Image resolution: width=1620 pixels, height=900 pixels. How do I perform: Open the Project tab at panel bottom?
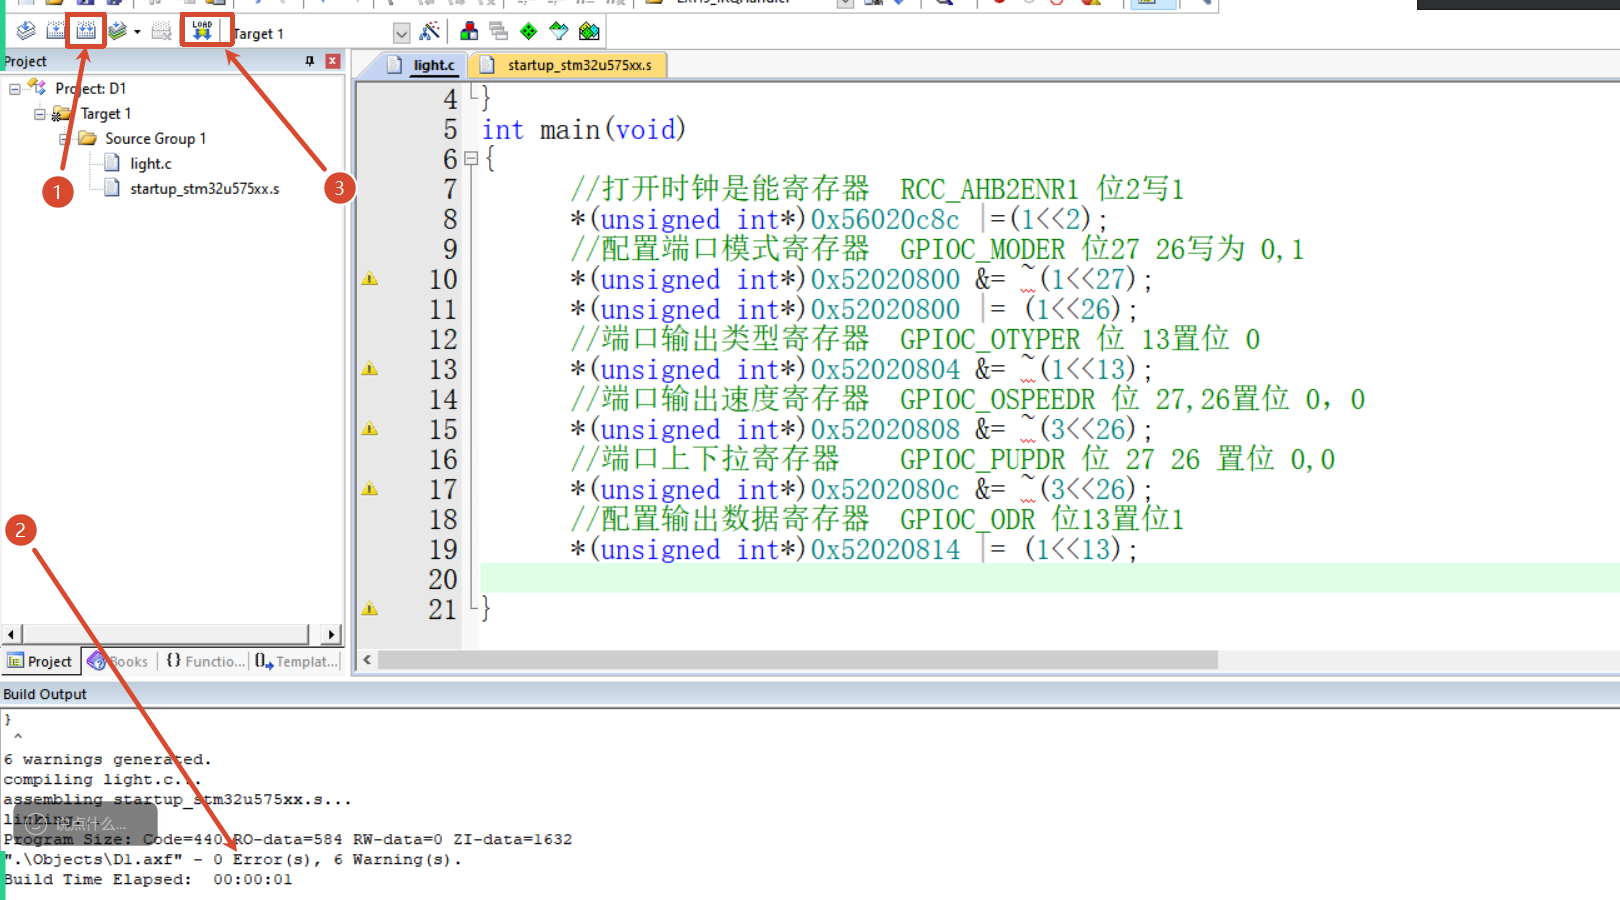[x=40, y=662]
